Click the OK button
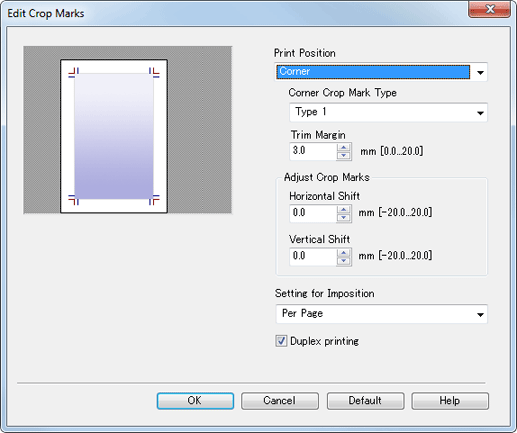The height and width of the screenshot is (433, 517). tap(195, 401)
